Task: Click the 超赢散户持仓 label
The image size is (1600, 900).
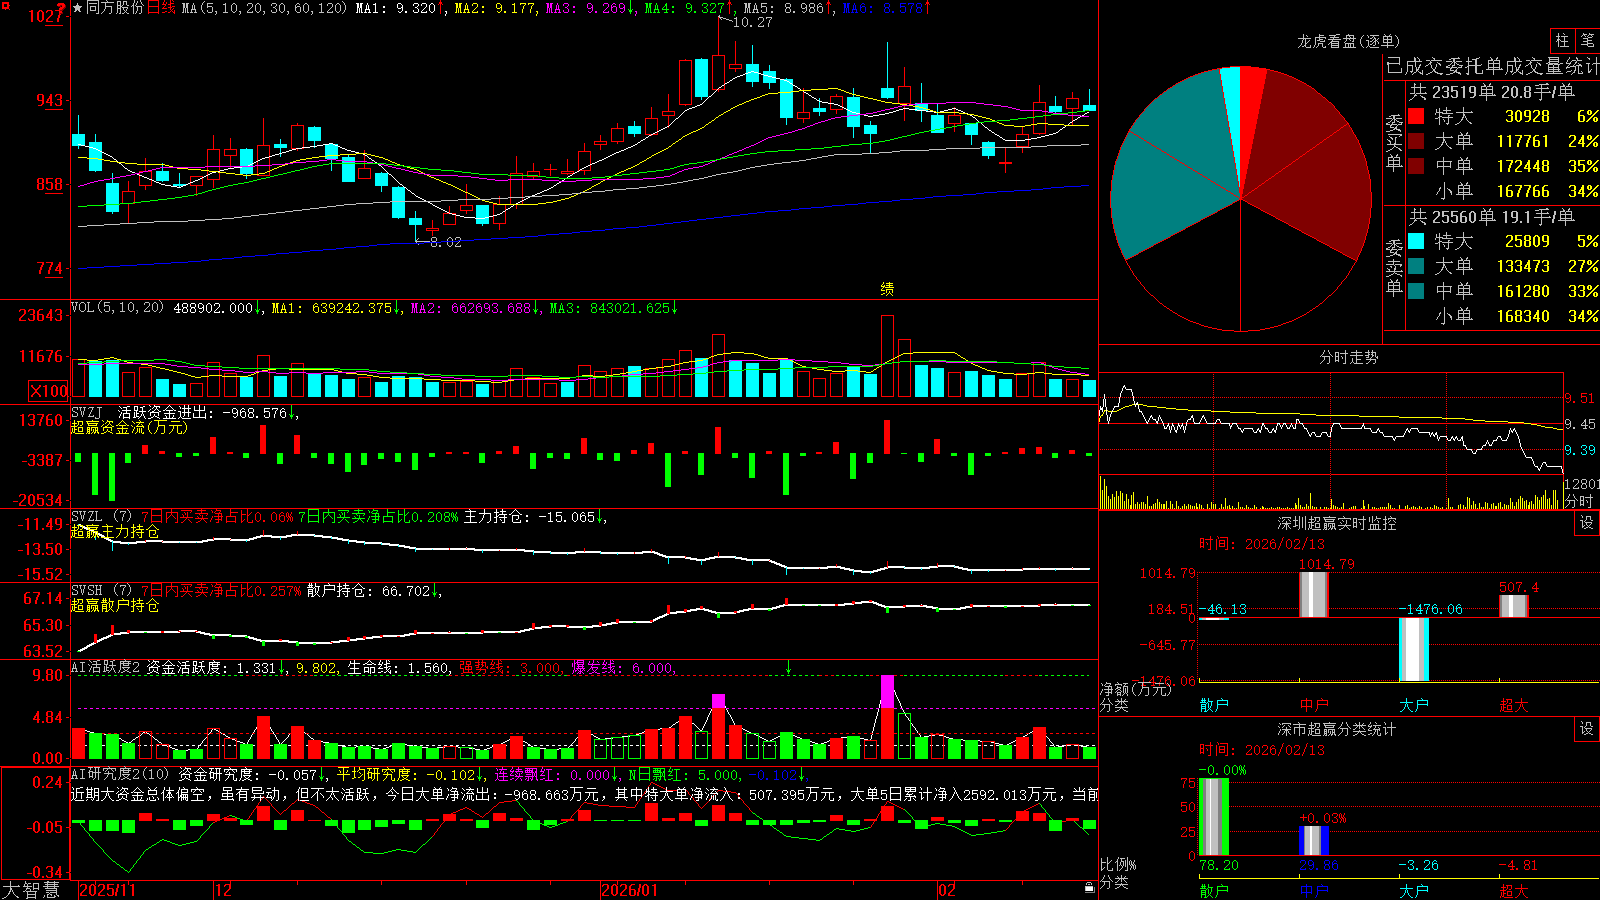Action: [x=115, y=605]
